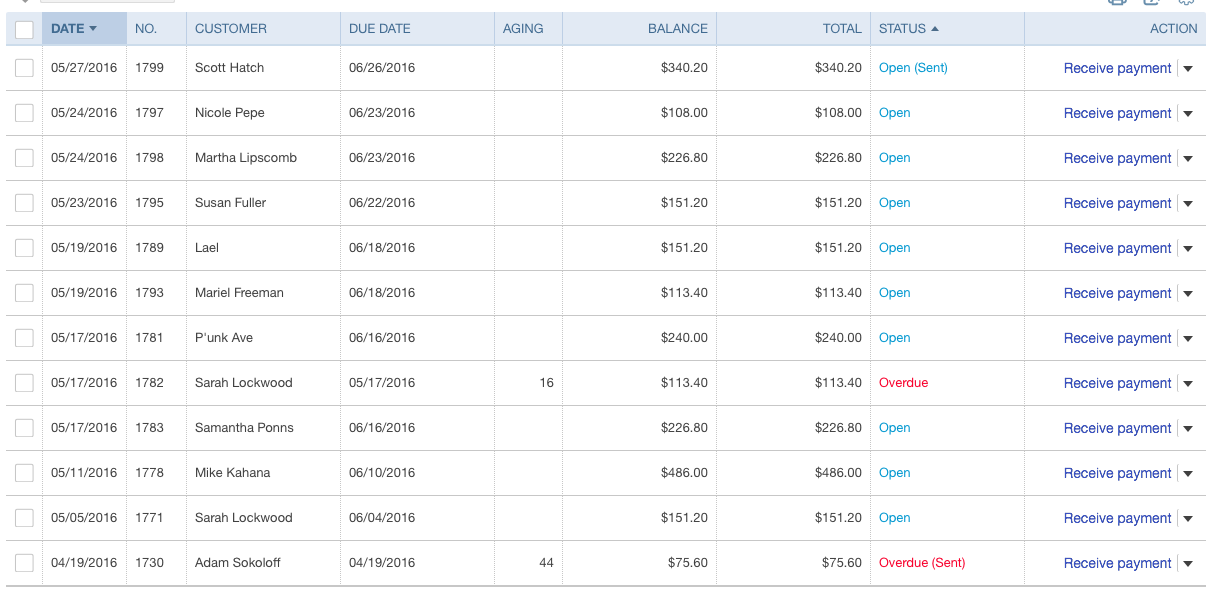Select the checkbox for invoice 1797 Nicole Pepe
Viewport: 1230px width, 595px height.
coord(25,113)
